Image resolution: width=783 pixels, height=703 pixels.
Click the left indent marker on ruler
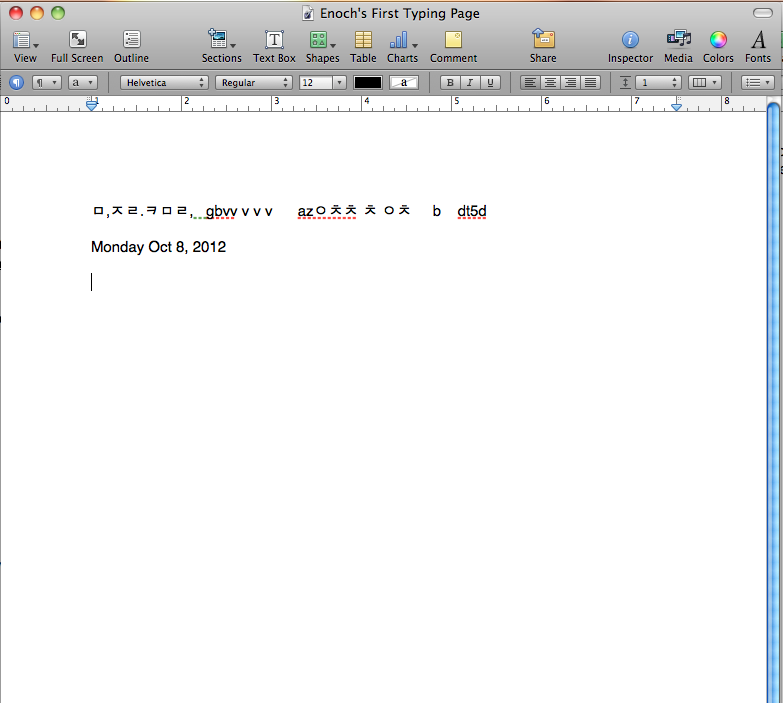(92, 104)
